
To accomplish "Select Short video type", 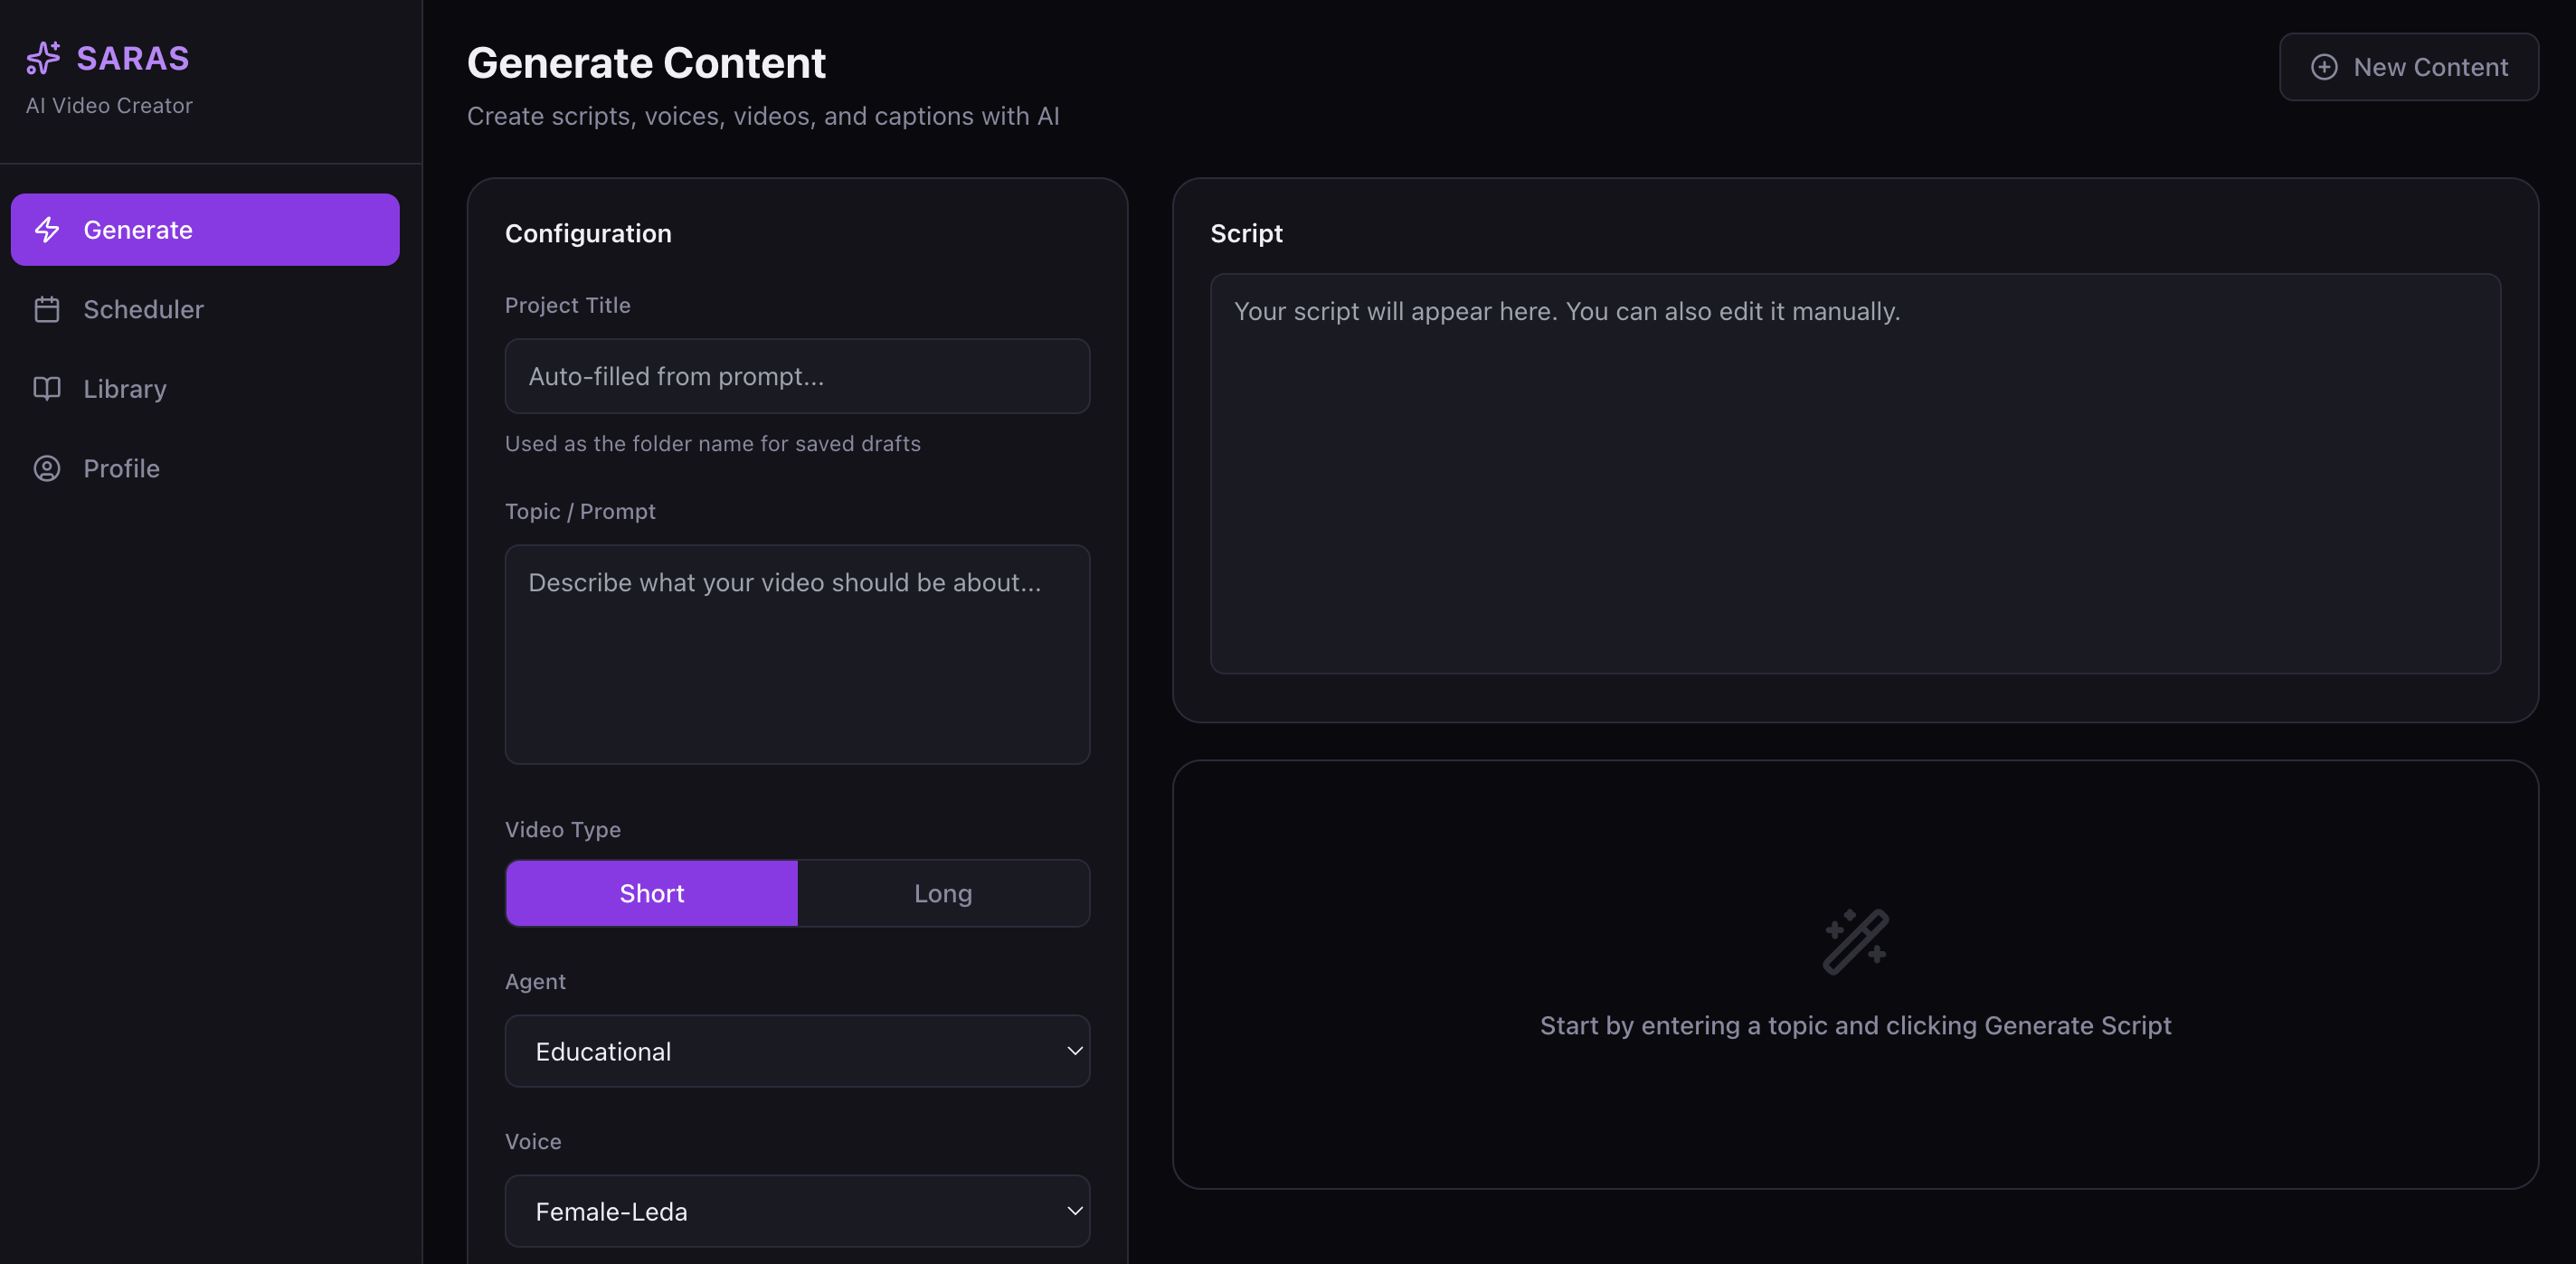I will [x=651, y=893].
